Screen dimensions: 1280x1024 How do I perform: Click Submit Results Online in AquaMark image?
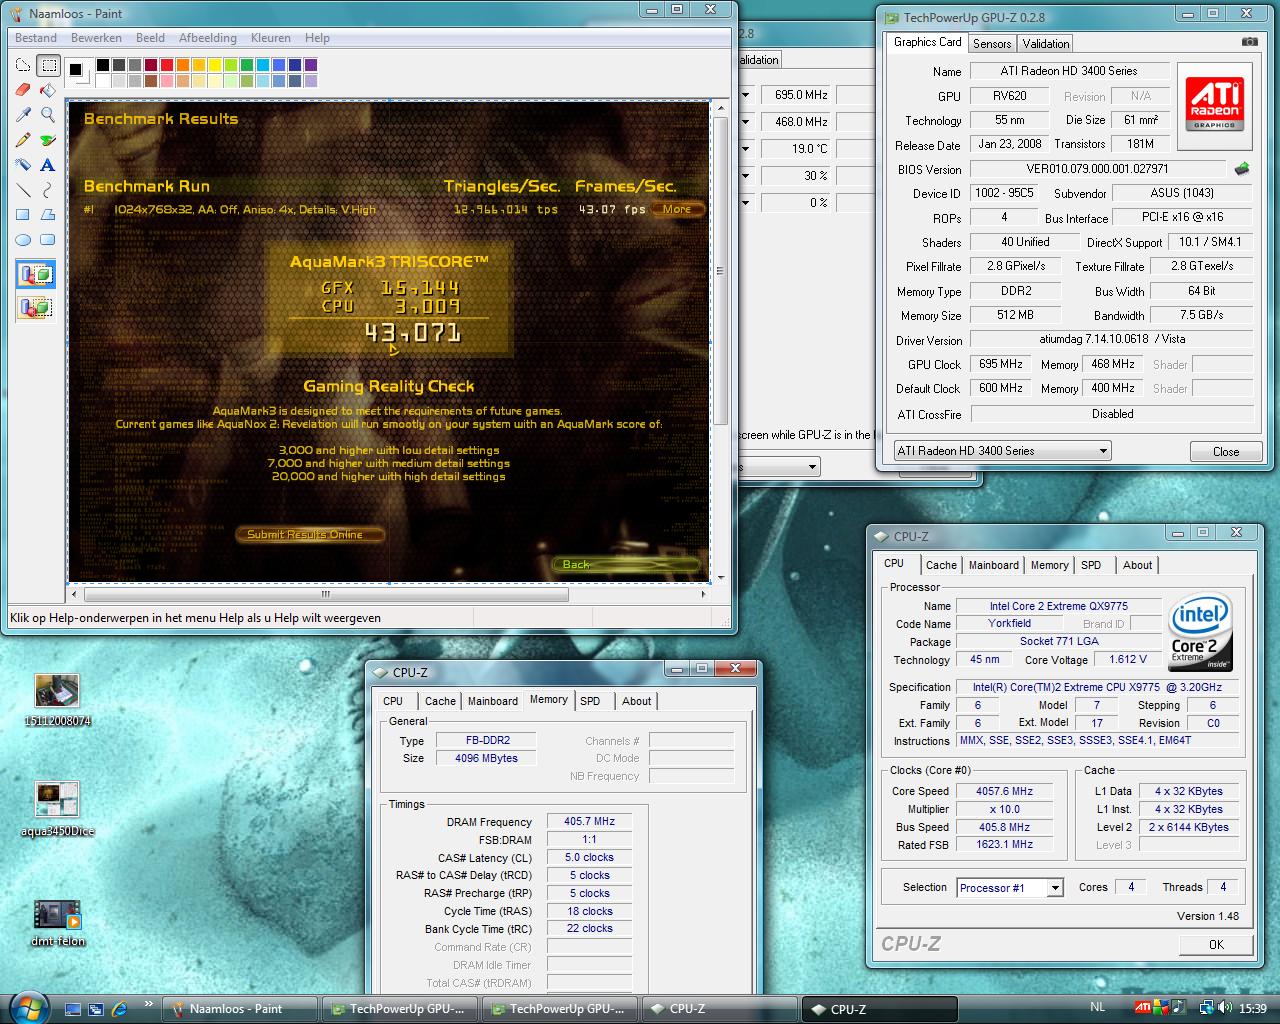point(310,535)
